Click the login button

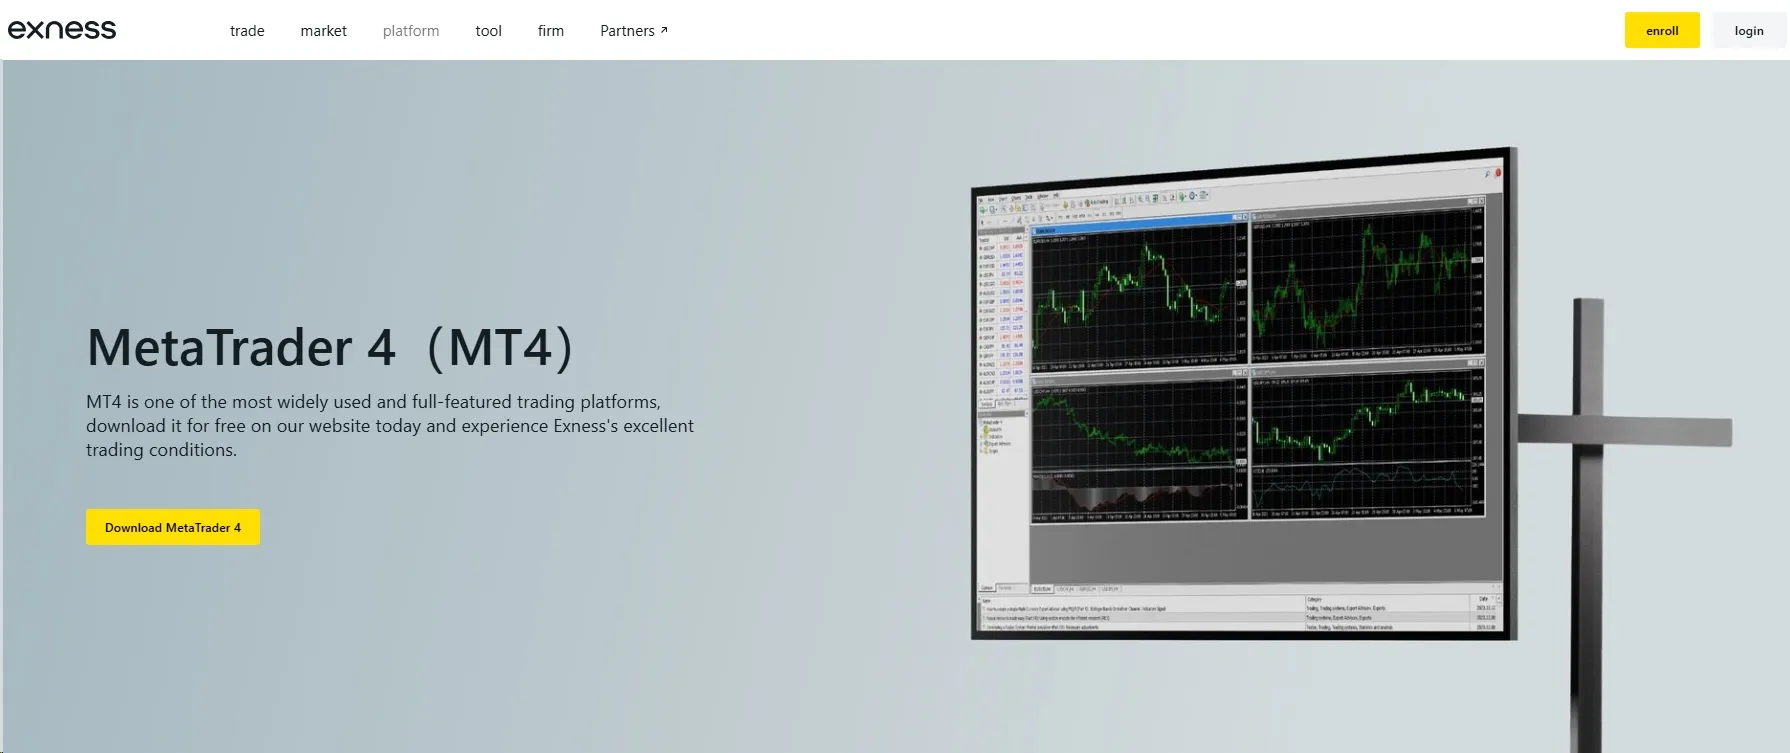coord(1749,30)
